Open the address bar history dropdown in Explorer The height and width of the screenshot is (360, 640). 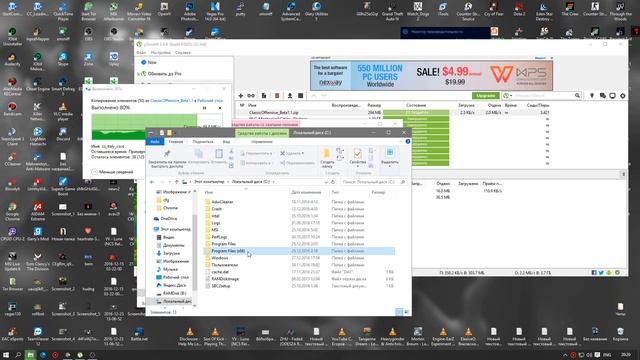[326, 182]
